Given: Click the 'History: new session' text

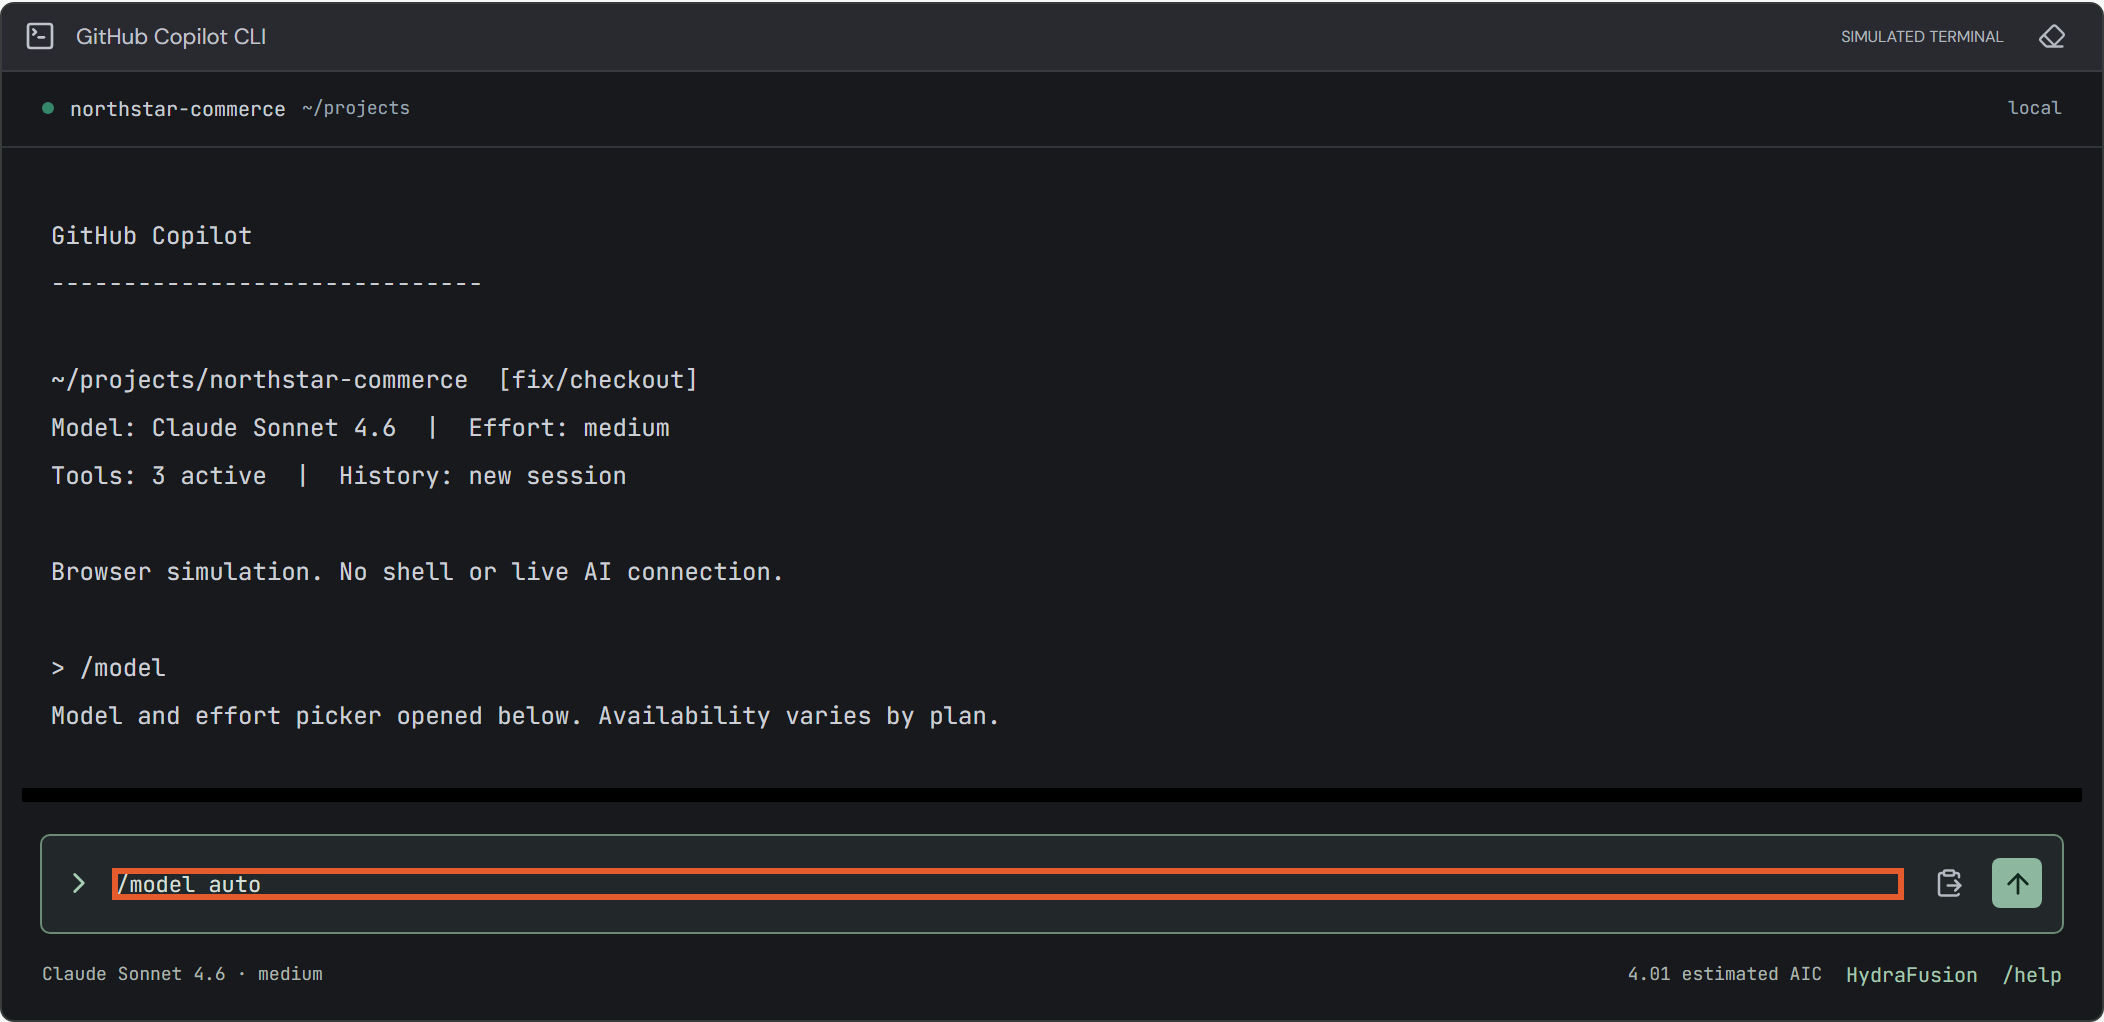Looking at the screenshot, I should click(x=483, y=476).
